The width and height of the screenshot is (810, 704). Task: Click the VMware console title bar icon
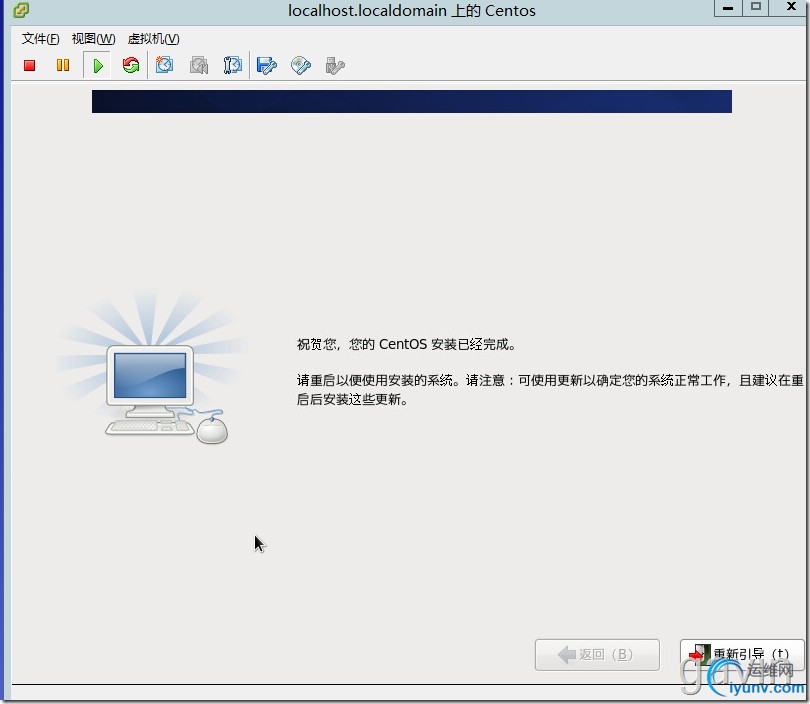click(21, 10)
